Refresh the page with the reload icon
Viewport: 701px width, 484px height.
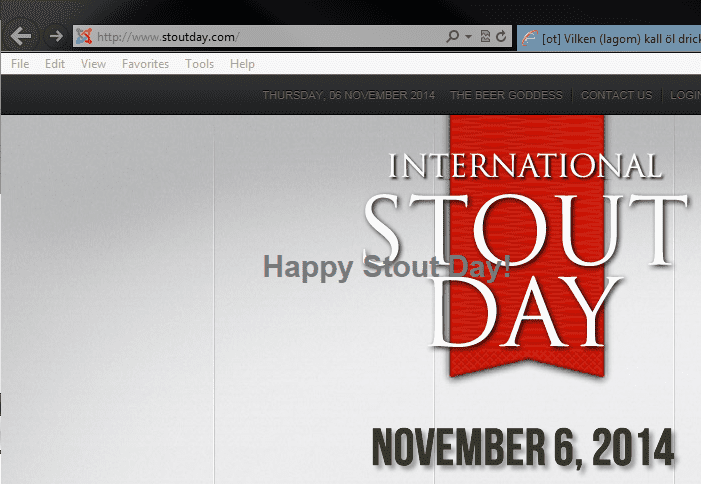pyautogui.click(x=501, y=36)
